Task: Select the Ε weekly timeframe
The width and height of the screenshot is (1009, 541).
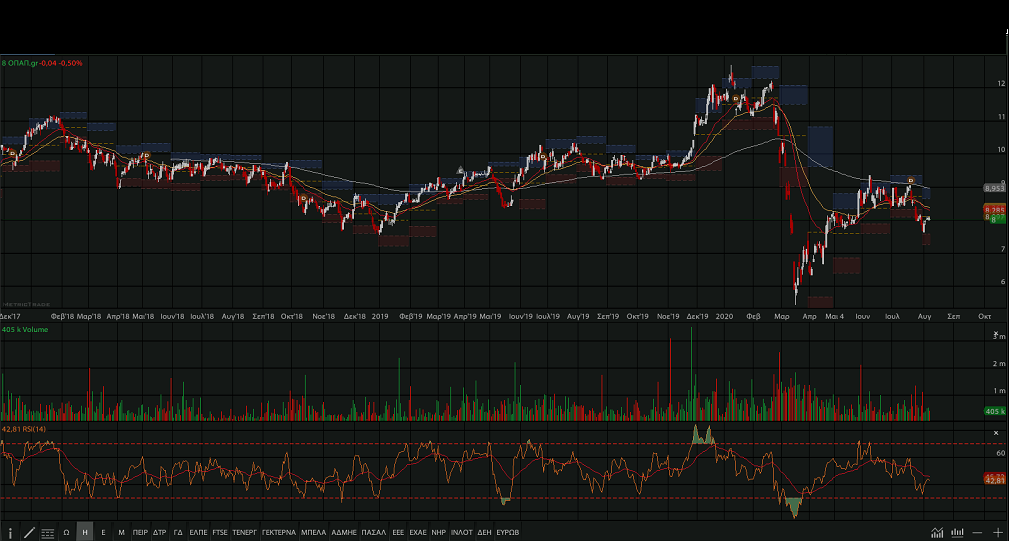Action: tap(103, 533)
